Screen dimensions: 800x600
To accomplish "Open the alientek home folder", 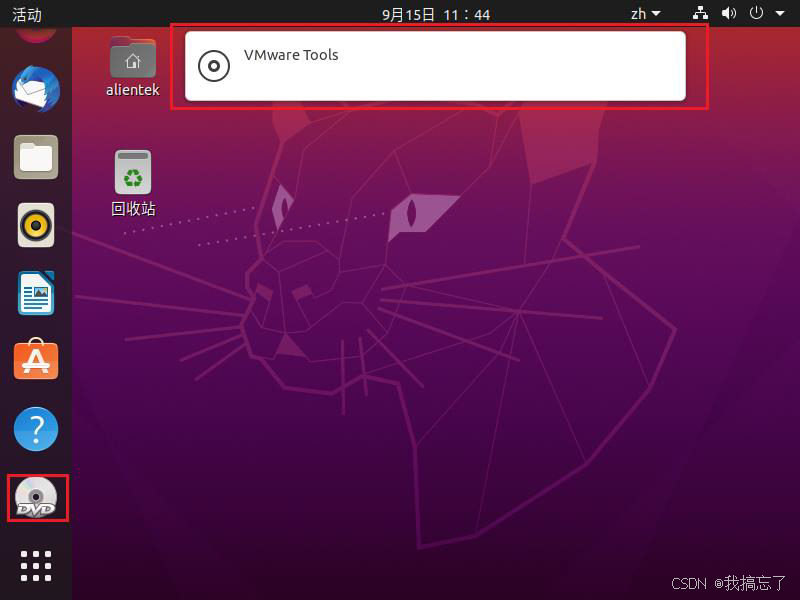I will (133, 66).
